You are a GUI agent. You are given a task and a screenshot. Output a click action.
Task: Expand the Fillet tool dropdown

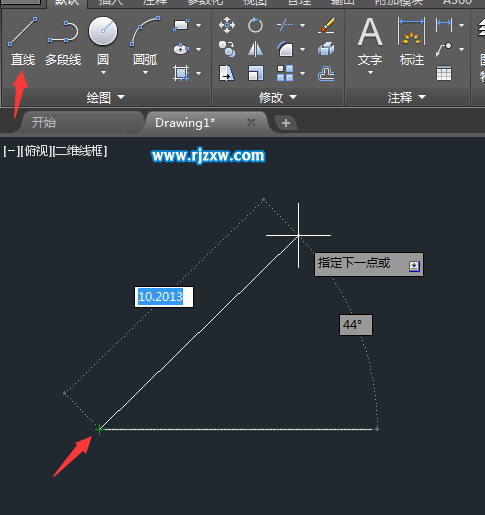302,49
